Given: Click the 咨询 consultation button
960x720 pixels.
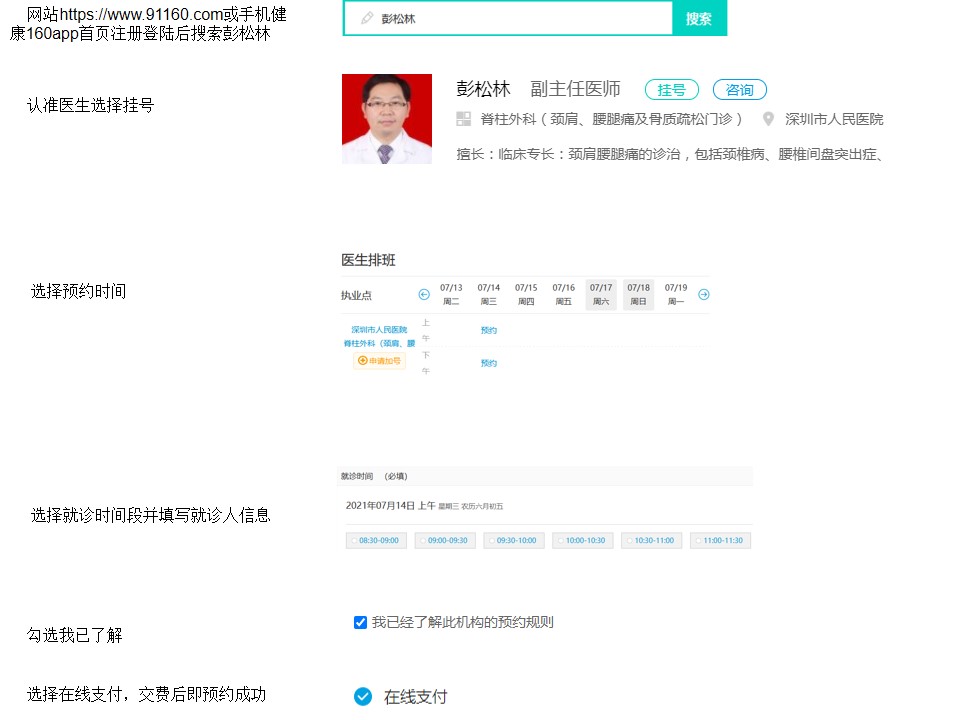Looking at the screenshot, I should [x=740, y=90].
